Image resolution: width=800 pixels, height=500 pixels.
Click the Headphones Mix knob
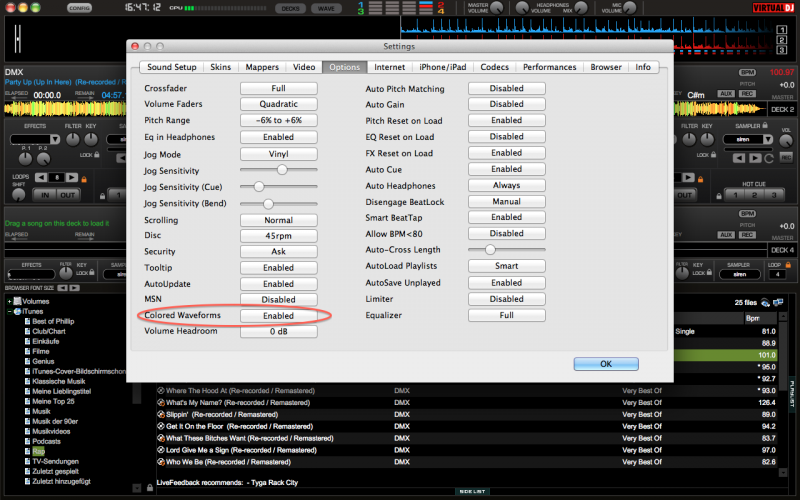point(581,8)
